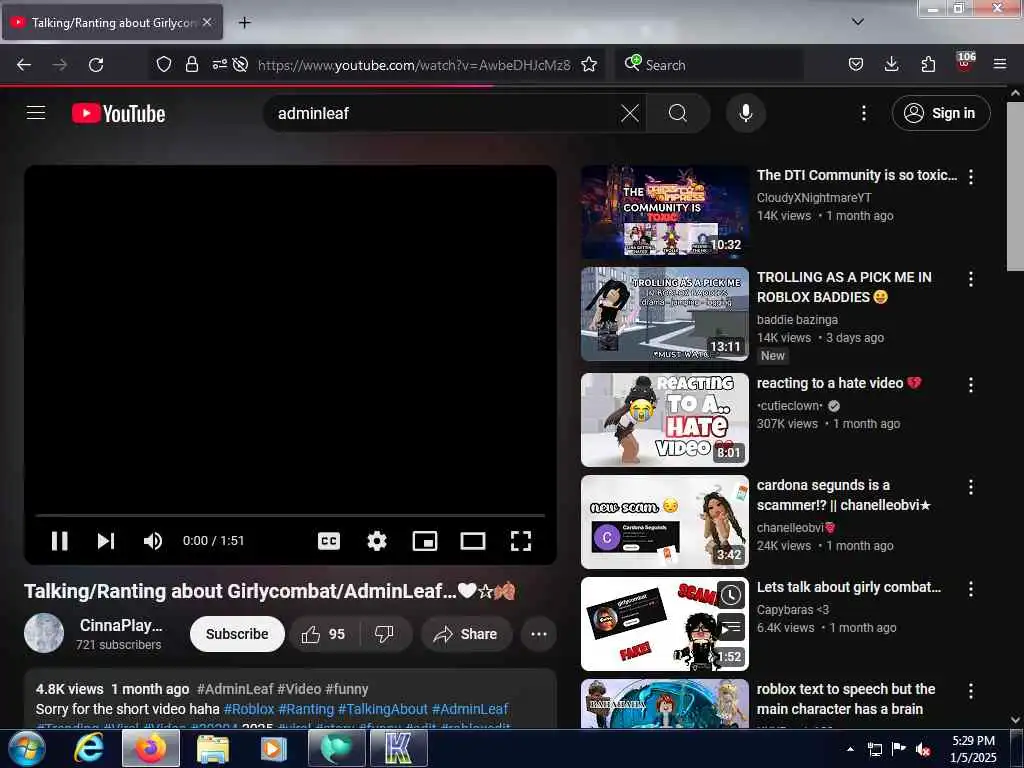Select the Talking/Ranting about Girlycombat tab
This screenshot has height=768, width=1024.
pyautogui.click(x=112, y=22)
